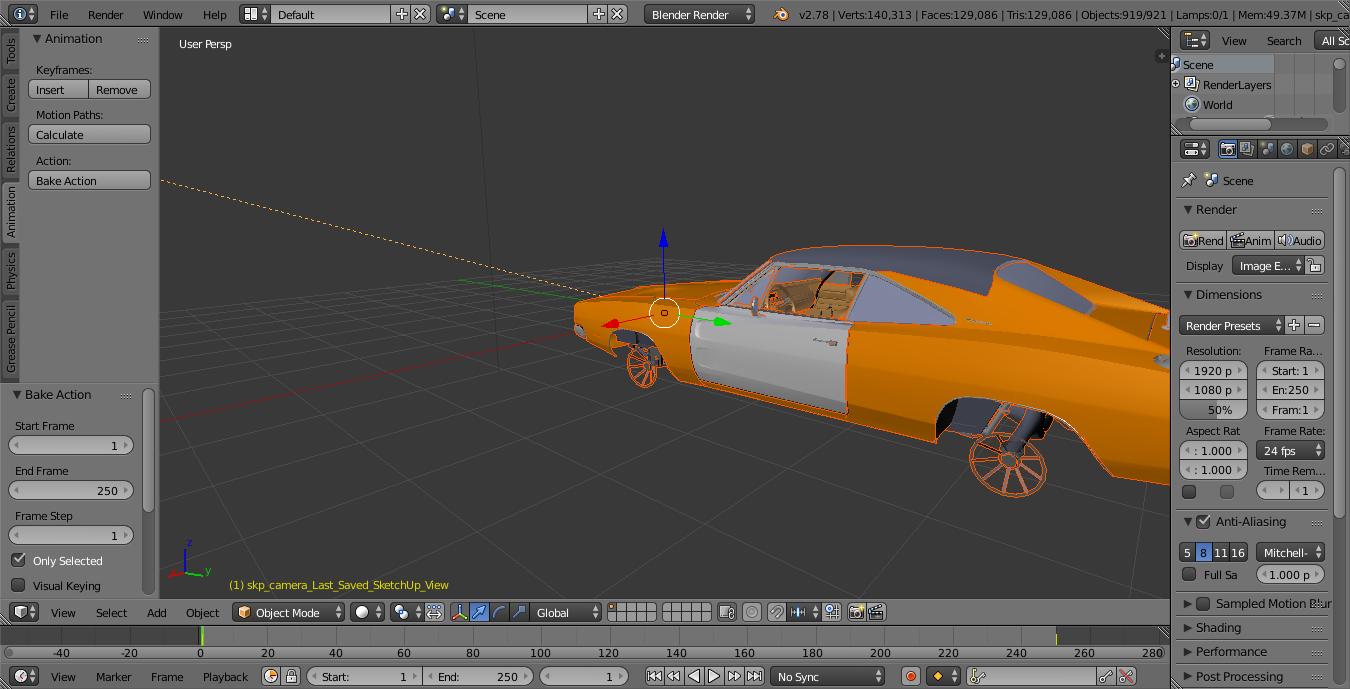Switch to the Physics tab
1350x689 pixels.
pyautogui.click(x=11, y=270)
